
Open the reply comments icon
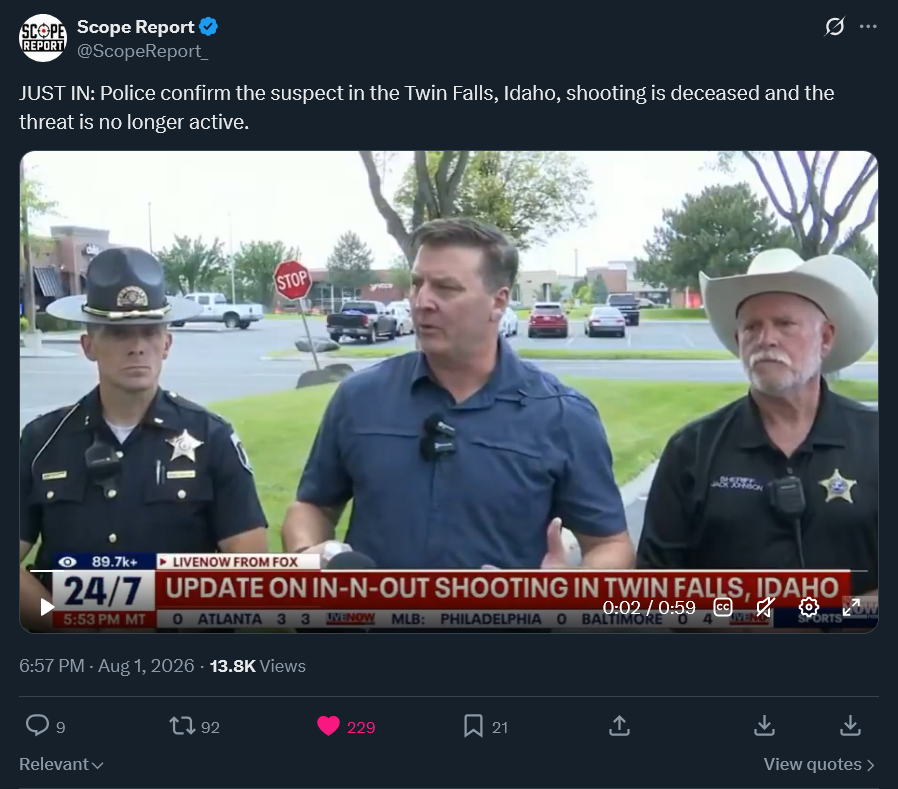coord(37,725)
